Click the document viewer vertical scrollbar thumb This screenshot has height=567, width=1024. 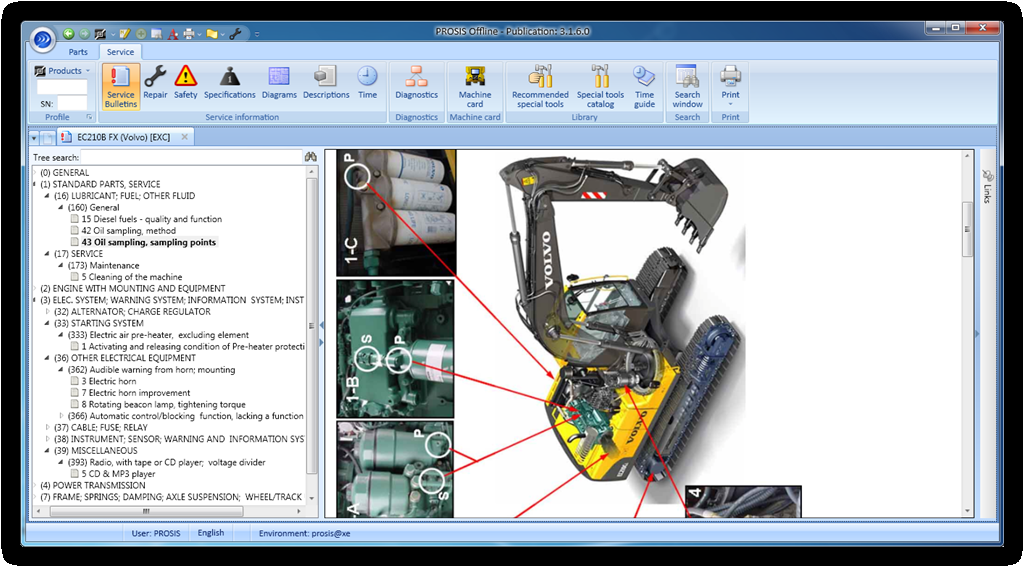[968, 231]
